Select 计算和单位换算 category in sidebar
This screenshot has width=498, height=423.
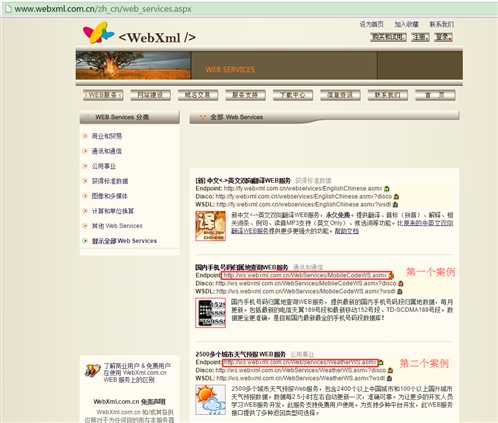[x=113, y=211]
